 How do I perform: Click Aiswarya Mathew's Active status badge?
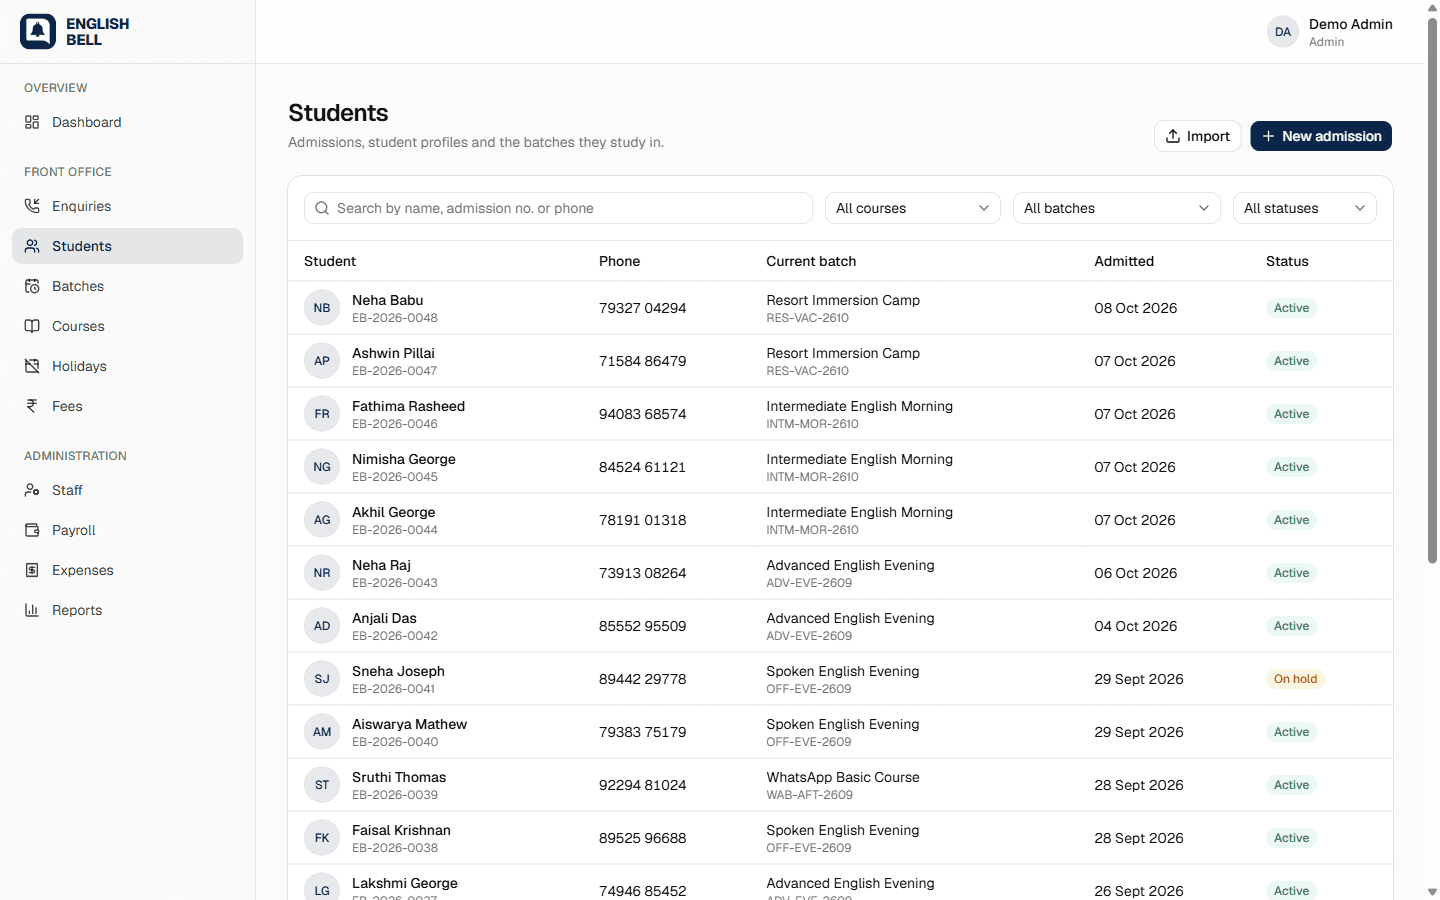click(x=1291, y=732)
